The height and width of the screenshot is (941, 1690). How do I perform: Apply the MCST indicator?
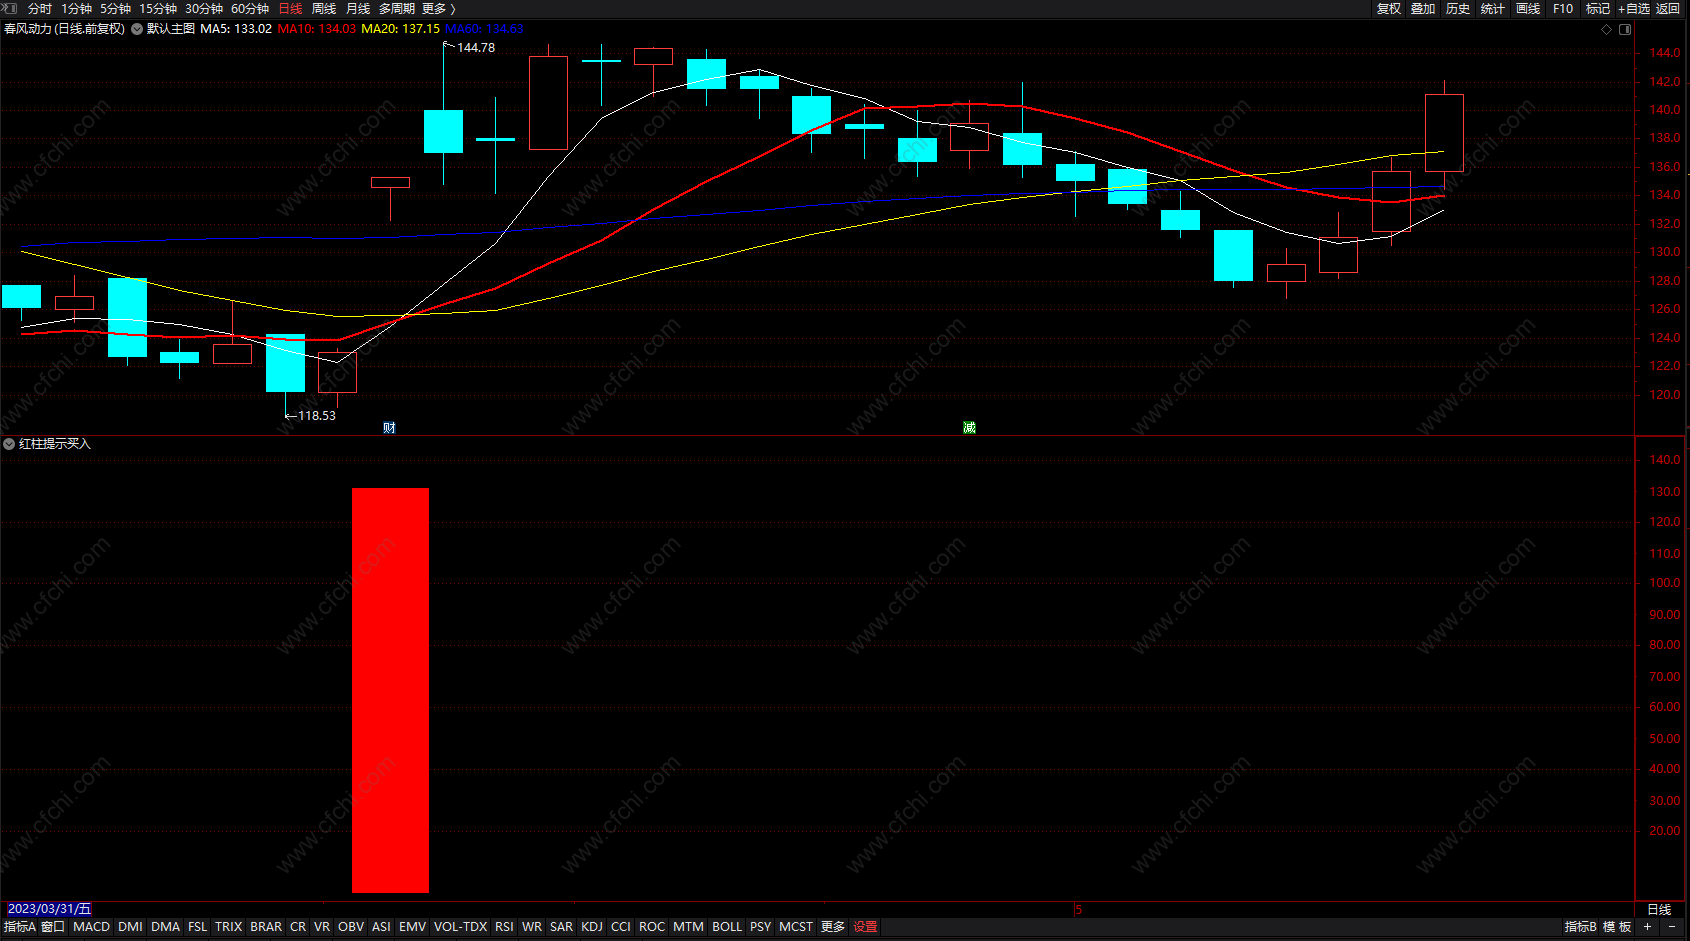(x=796, y=927)
